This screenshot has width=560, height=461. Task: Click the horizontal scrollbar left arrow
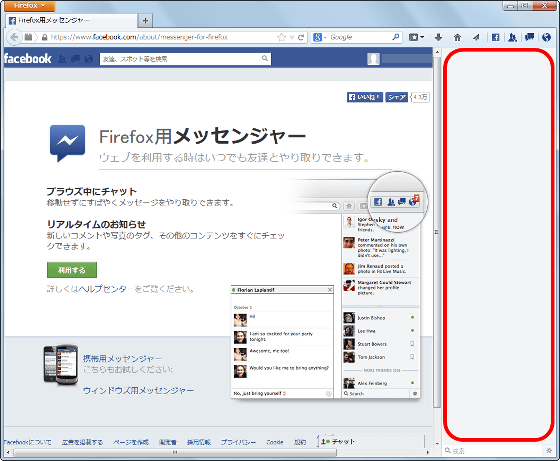9,452
